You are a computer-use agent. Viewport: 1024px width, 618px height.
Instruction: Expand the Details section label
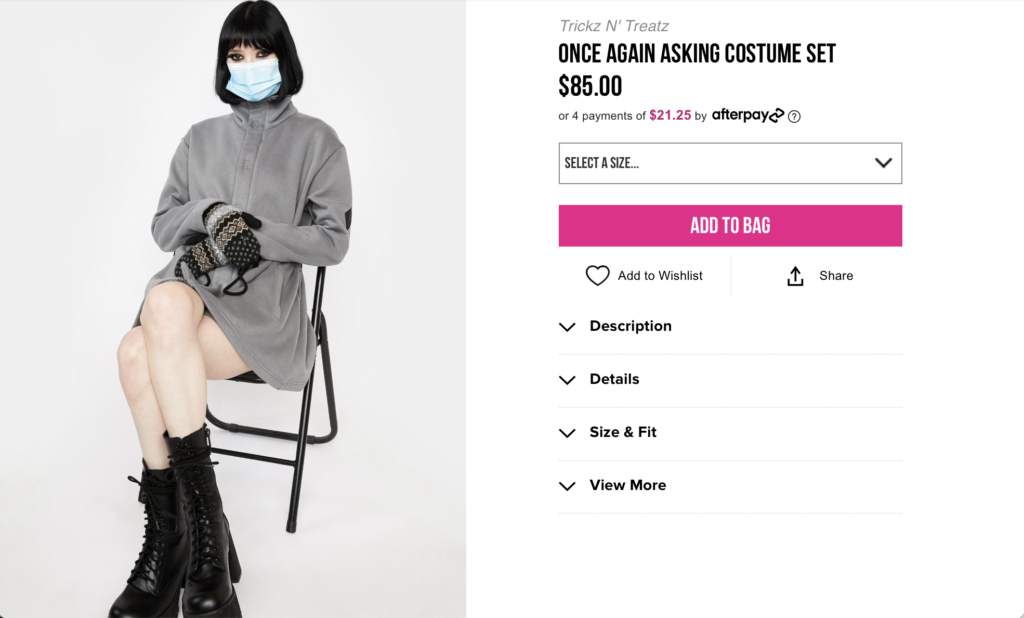tap(614, 379)
